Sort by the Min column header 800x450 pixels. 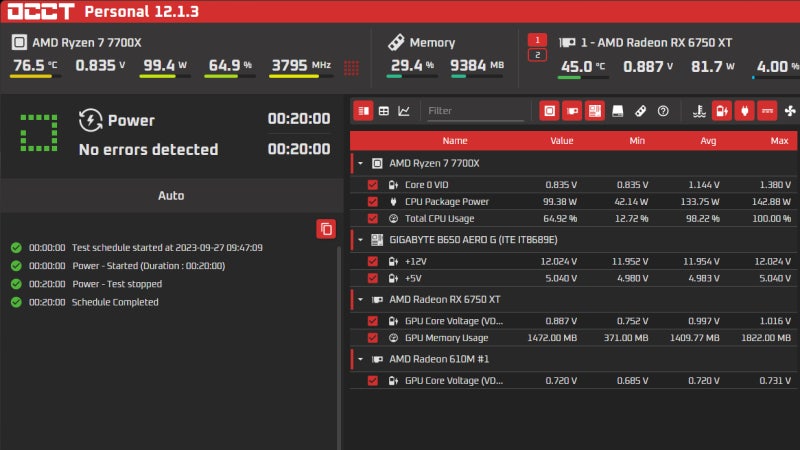click(x=637, y=141)
